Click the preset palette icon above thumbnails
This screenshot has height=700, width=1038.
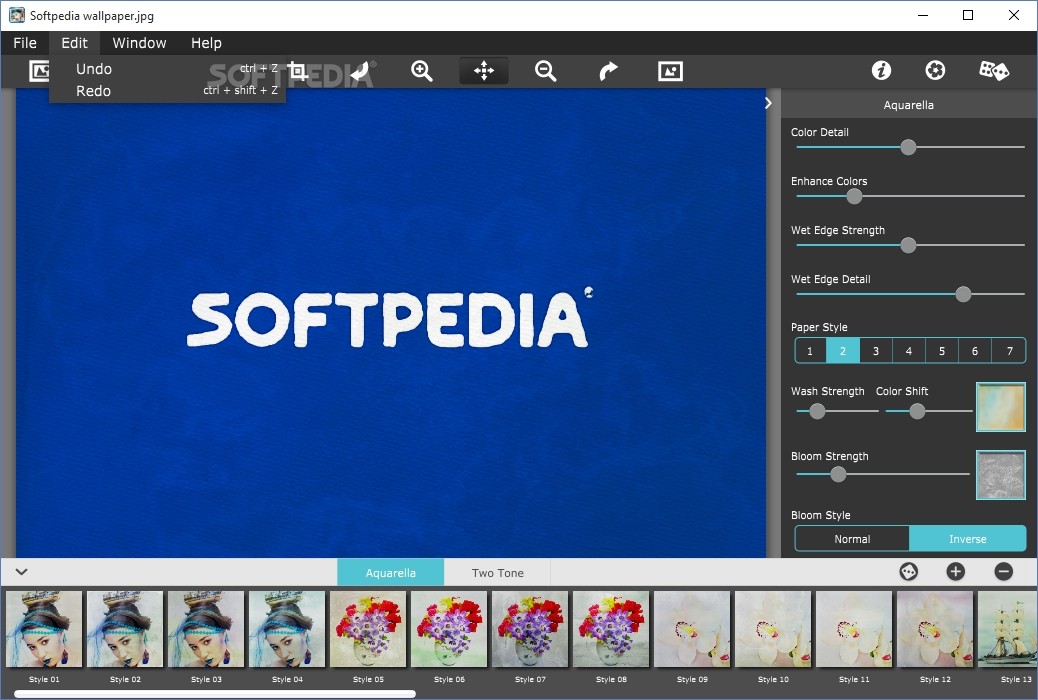908,572
